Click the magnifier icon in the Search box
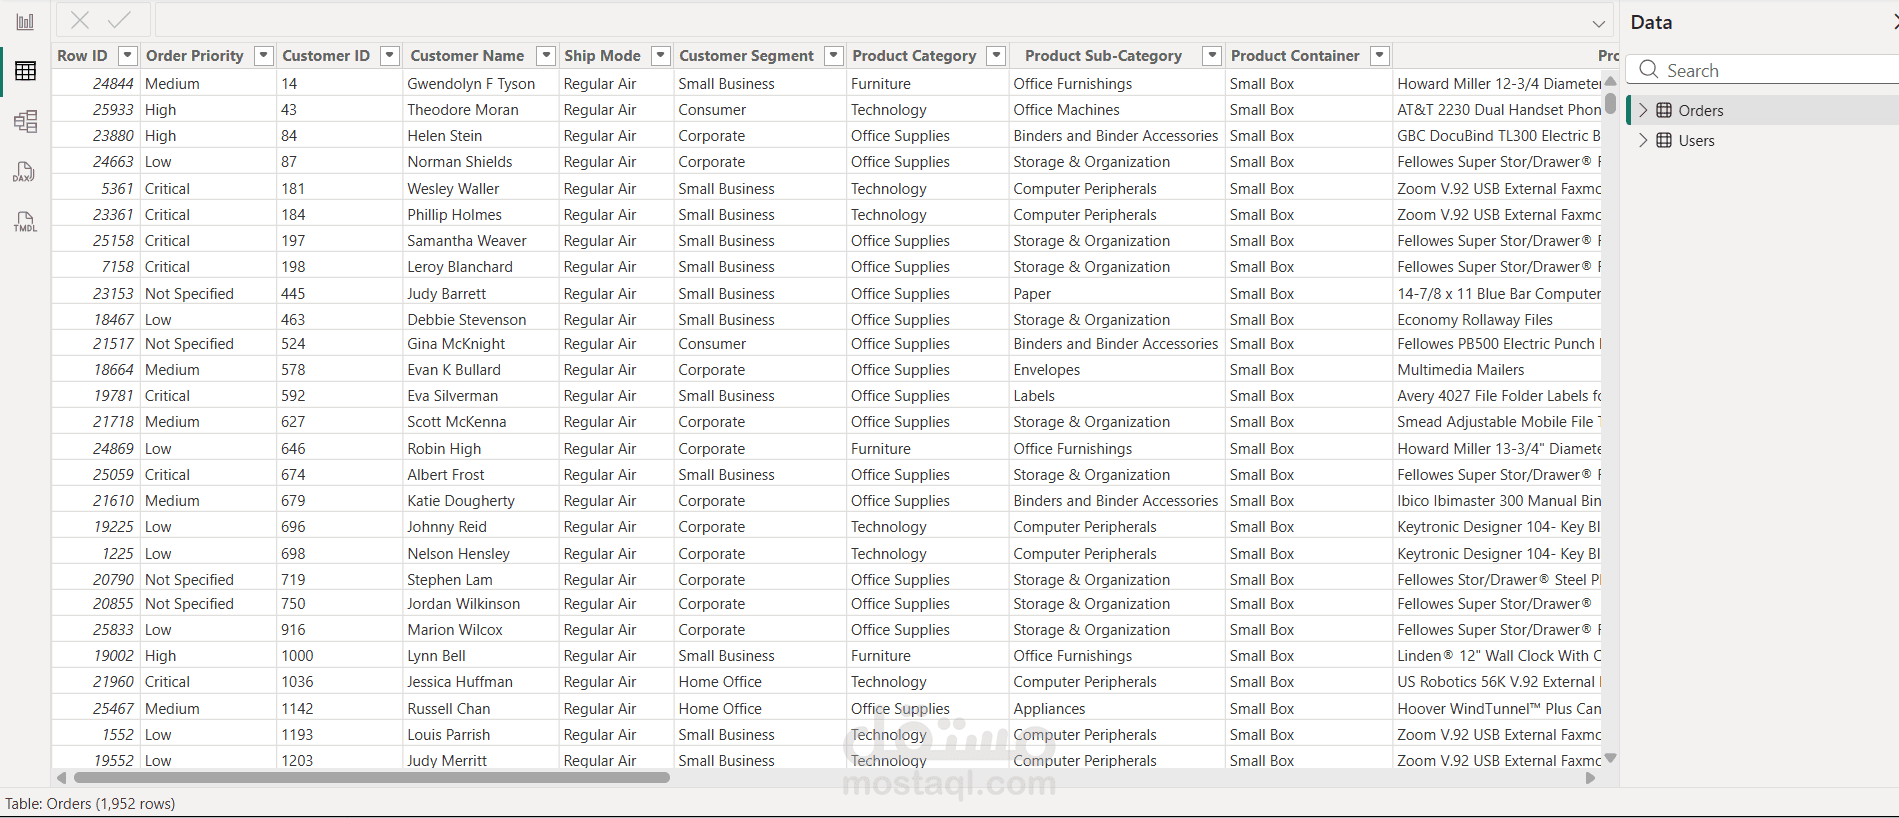 click(x=1649, y=70)
